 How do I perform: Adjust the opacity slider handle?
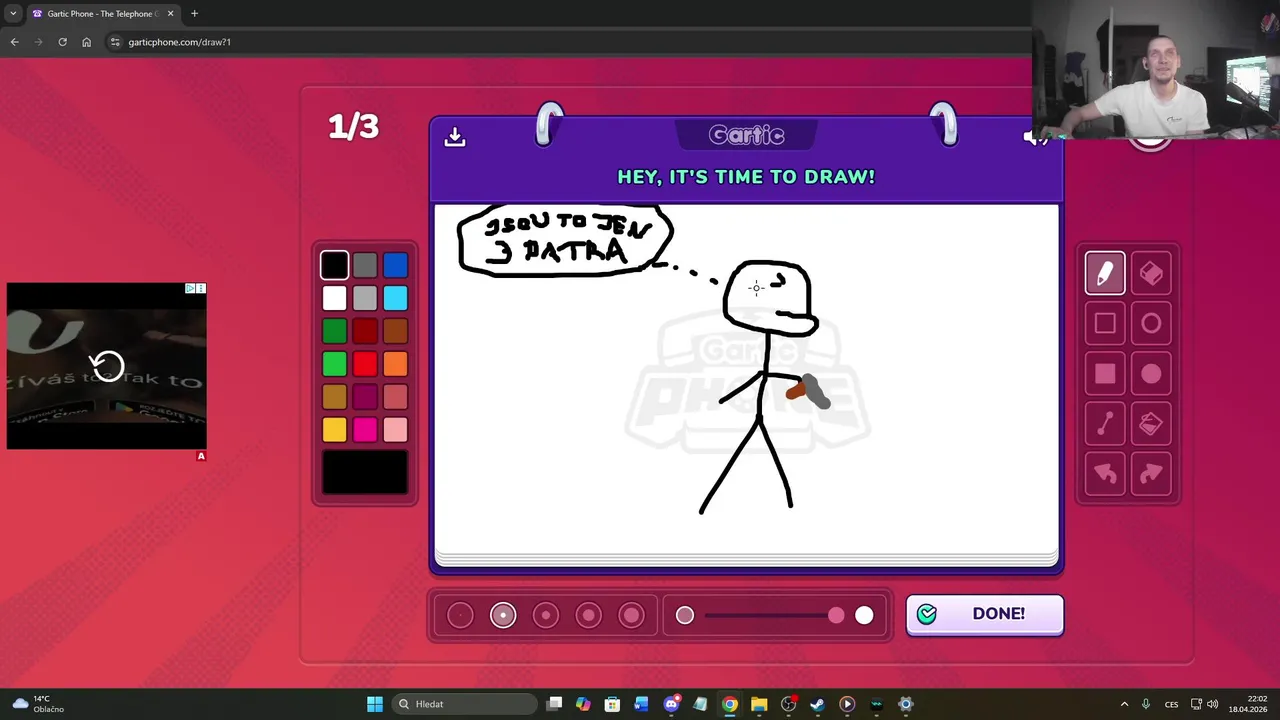coord(836,615)
